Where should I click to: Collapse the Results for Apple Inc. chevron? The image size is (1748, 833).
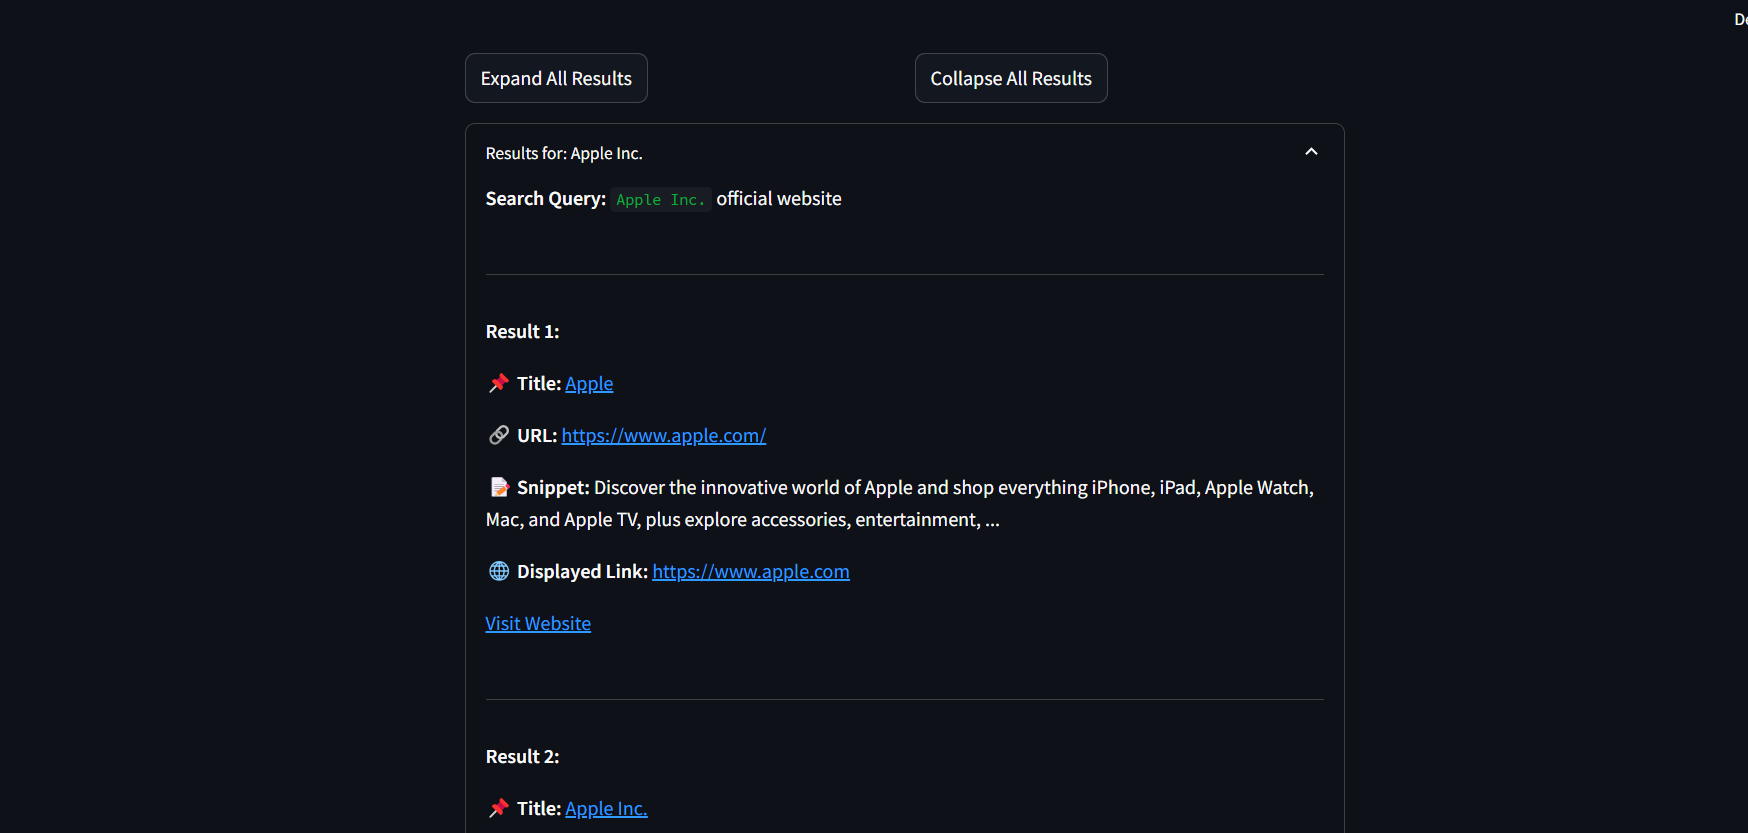[x=1311, y=152]
